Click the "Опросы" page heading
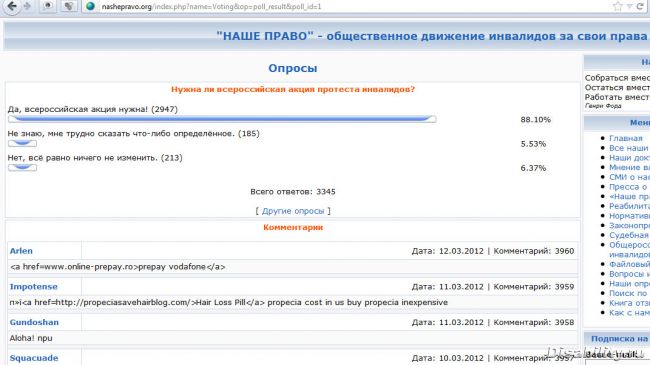Image resolution: width=650 pixels, height=365 pixels. tap(293, 68)
